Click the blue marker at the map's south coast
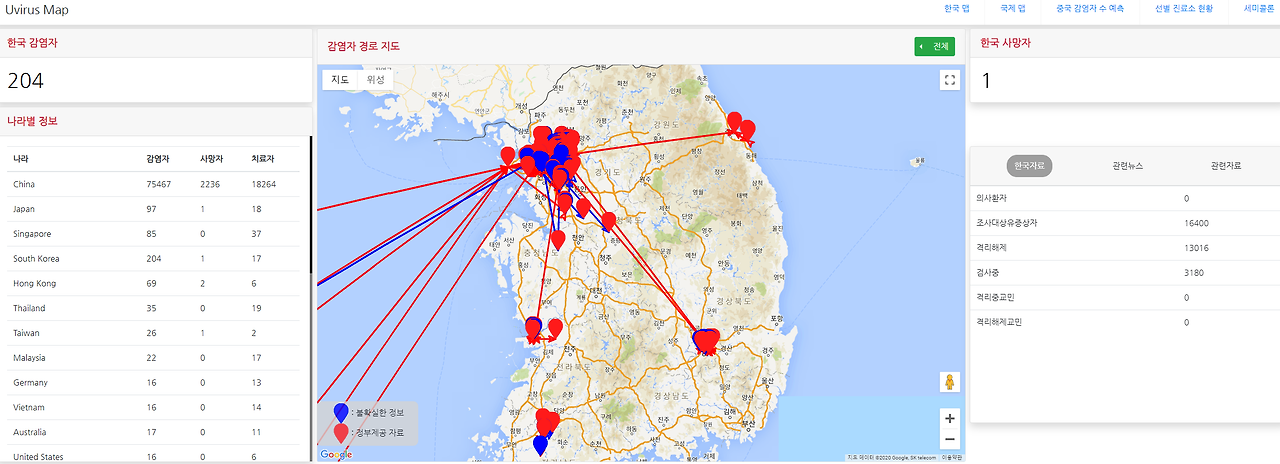 click(x=541, y=446)
